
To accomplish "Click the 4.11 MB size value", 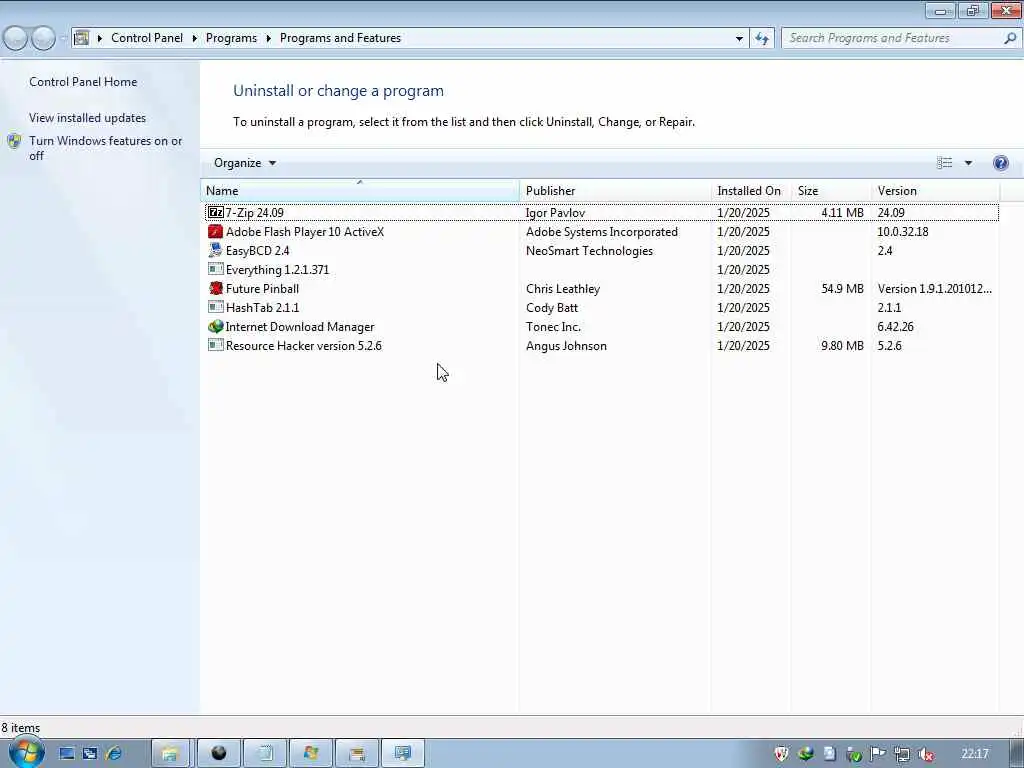I will [842, 212].
